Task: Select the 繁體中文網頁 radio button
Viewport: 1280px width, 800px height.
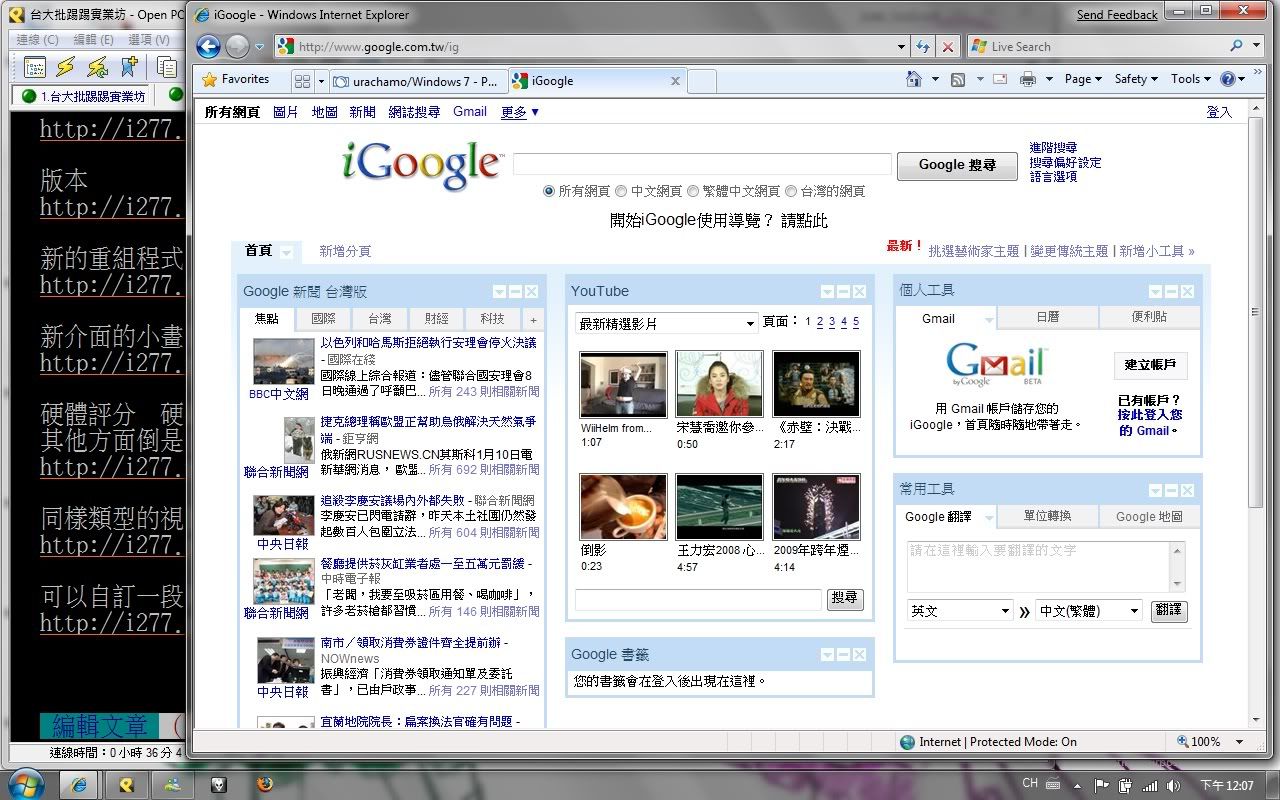Action: point(693,191)
